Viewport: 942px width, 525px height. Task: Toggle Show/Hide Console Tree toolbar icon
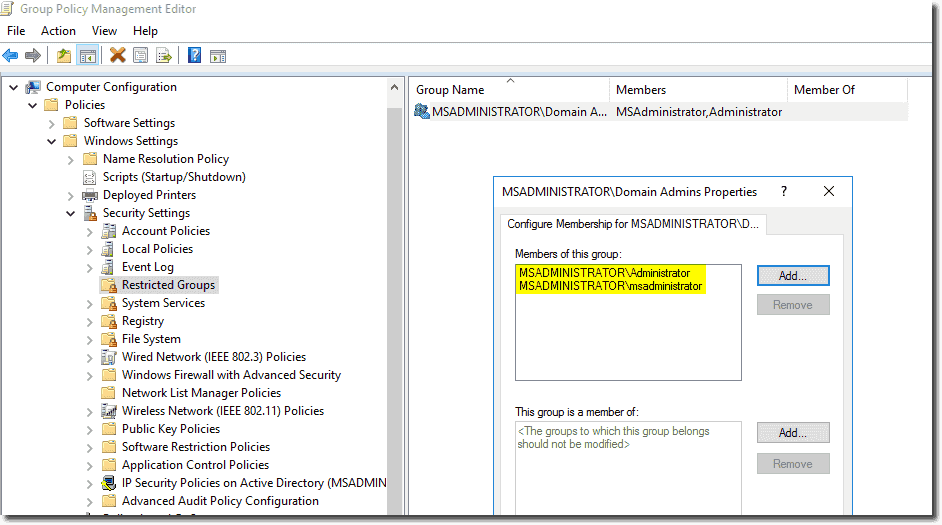pyautogui.click(x=87, y=55)
